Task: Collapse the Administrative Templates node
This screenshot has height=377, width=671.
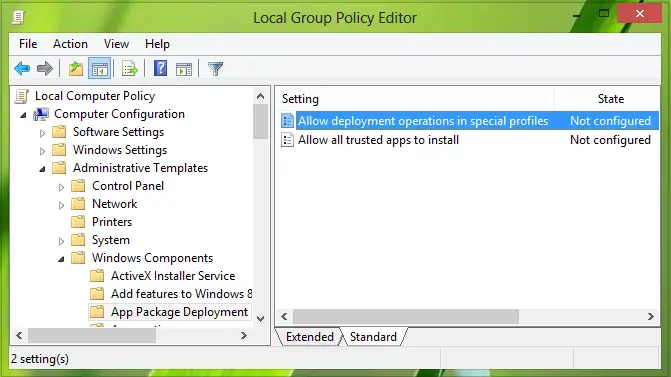Action: (42, 169)
